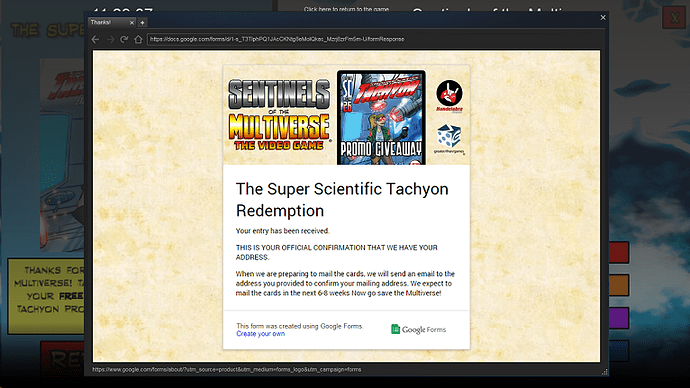The image size is (690, 388).
Task: Go back in the overlay browser
Action: pos(95,39)
